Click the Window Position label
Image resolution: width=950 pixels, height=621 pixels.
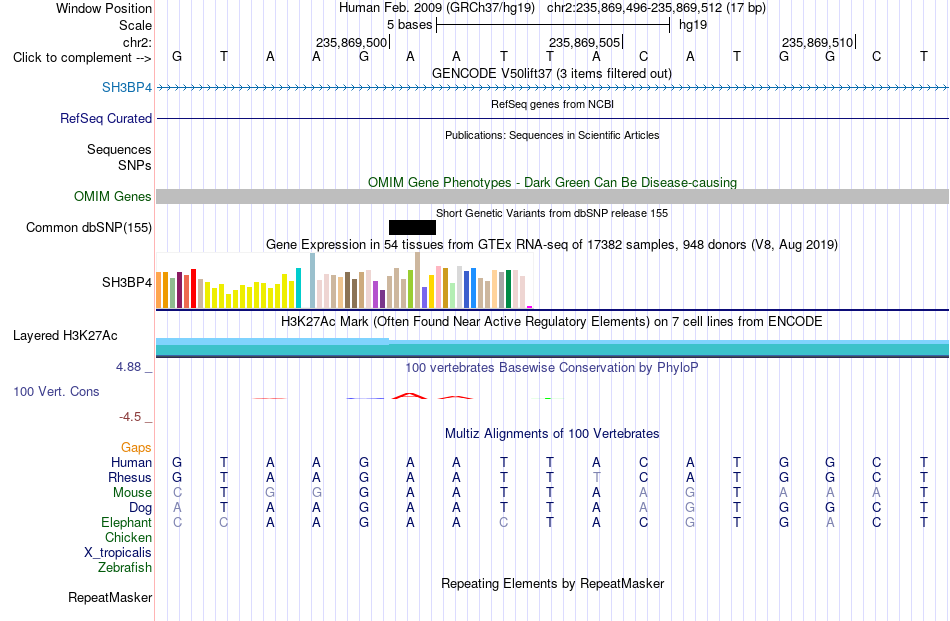point(104,8)
